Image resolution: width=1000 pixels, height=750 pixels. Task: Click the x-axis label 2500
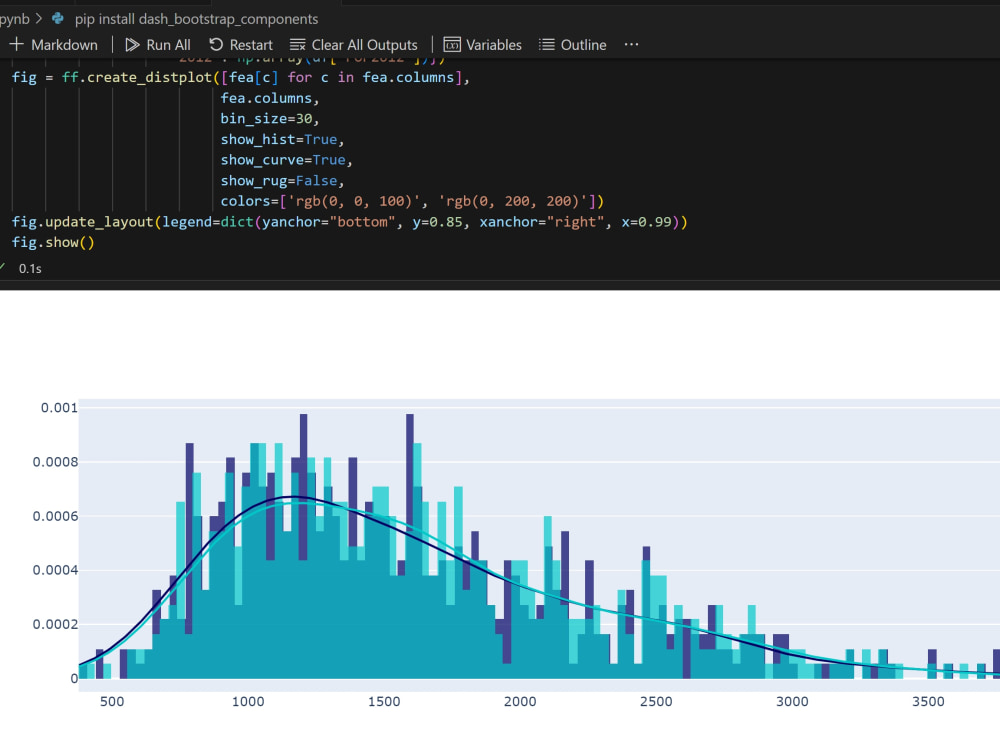656,702
